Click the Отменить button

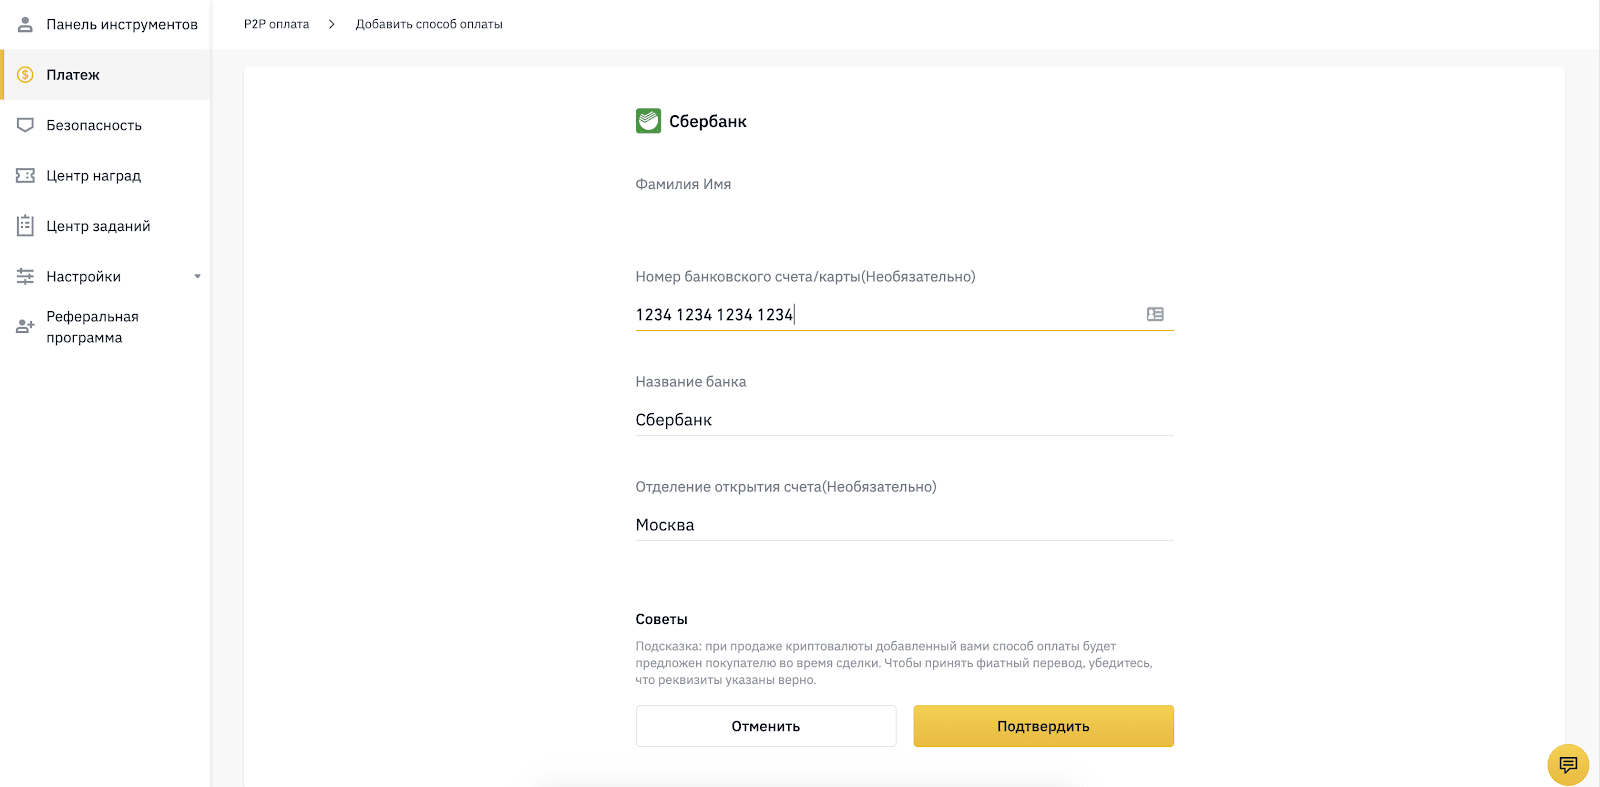tap(766, 726)
